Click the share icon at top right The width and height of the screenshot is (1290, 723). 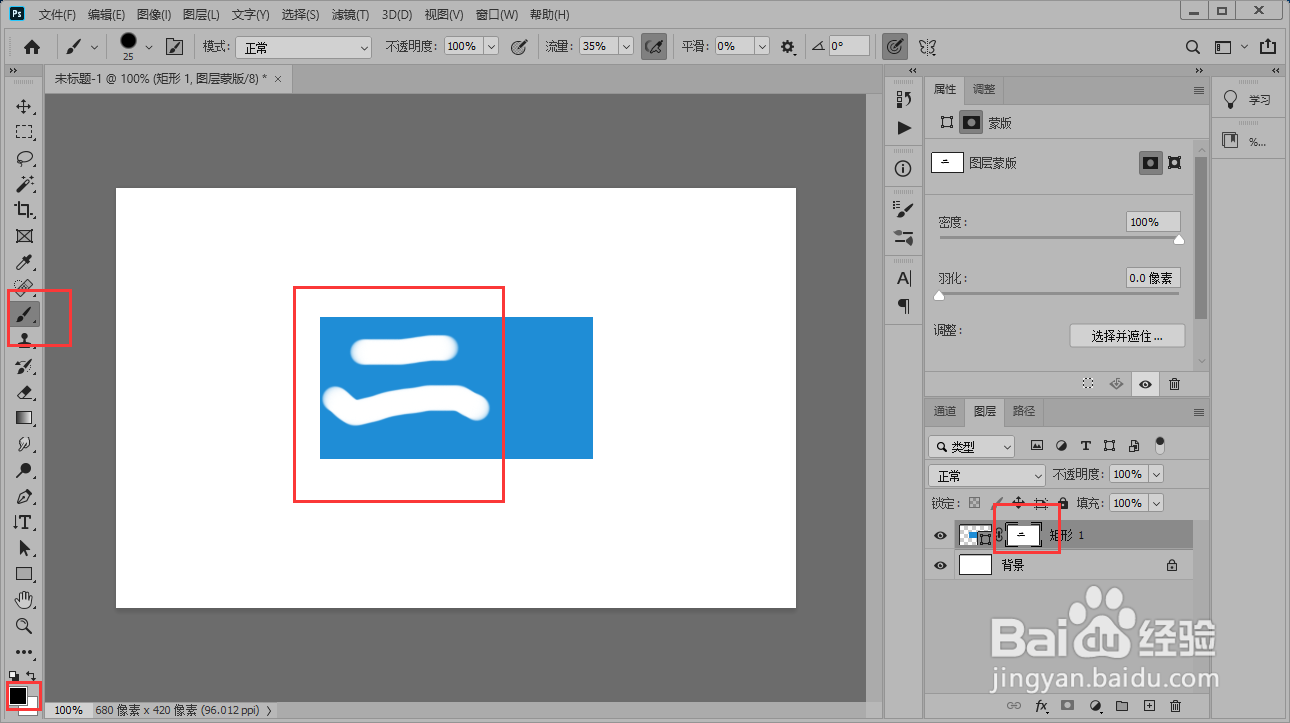[1268, 46]
